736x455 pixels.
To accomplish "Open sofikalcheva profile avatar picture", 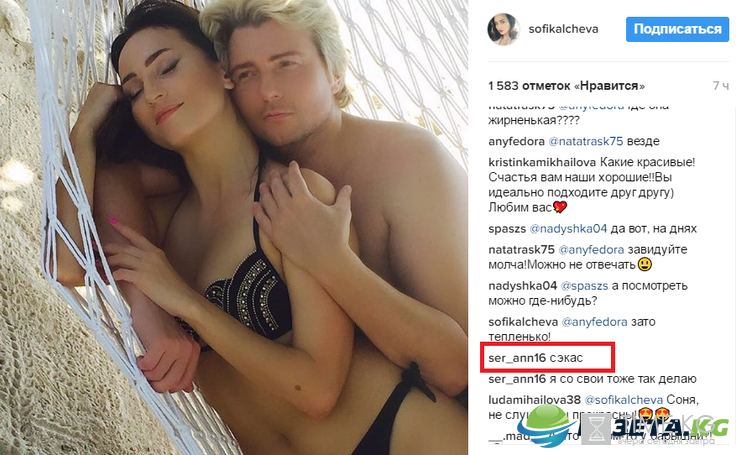I will tap(504, 29).
